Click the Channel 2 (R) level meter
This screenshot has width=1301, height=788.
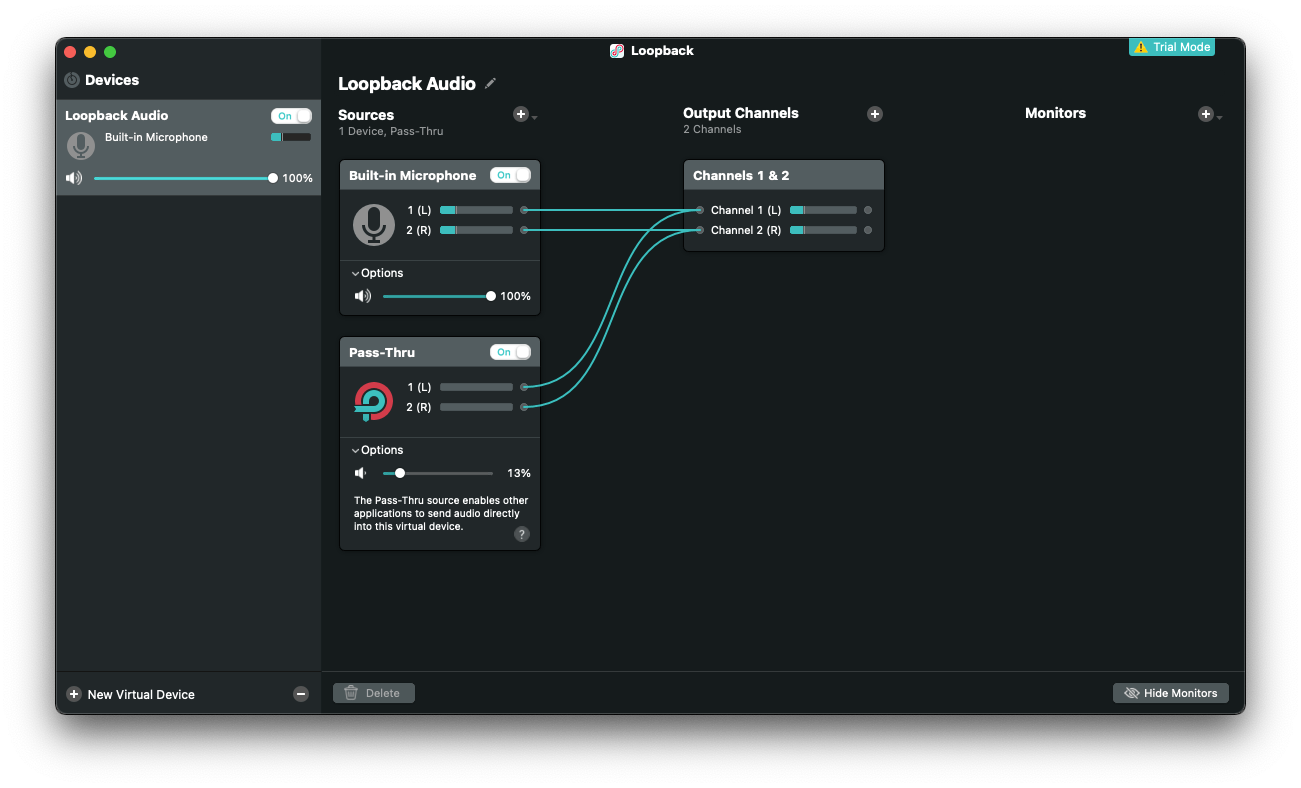pos(823,230)
